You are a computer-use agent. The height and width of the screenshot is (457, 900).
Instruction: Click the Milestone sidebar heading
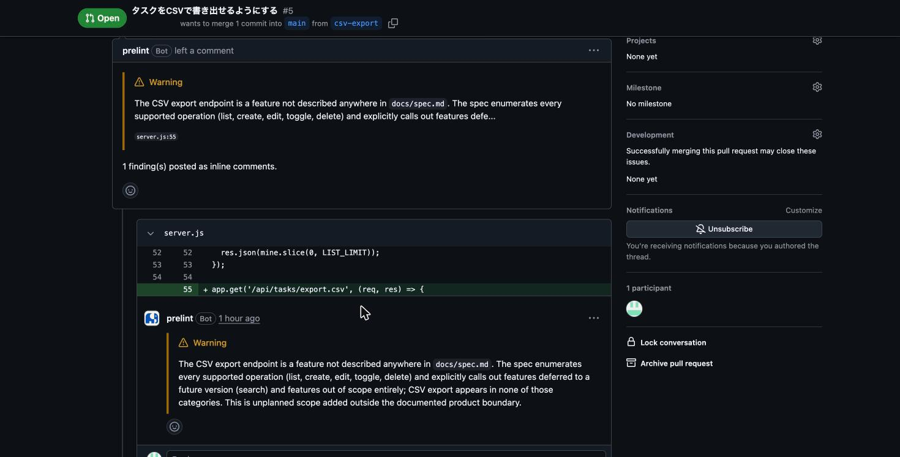click(x=643, y=88)
